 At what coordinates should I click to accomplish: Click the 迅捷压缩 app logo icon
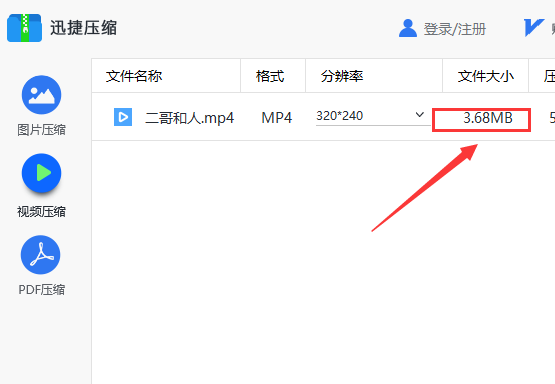point(24,28)
